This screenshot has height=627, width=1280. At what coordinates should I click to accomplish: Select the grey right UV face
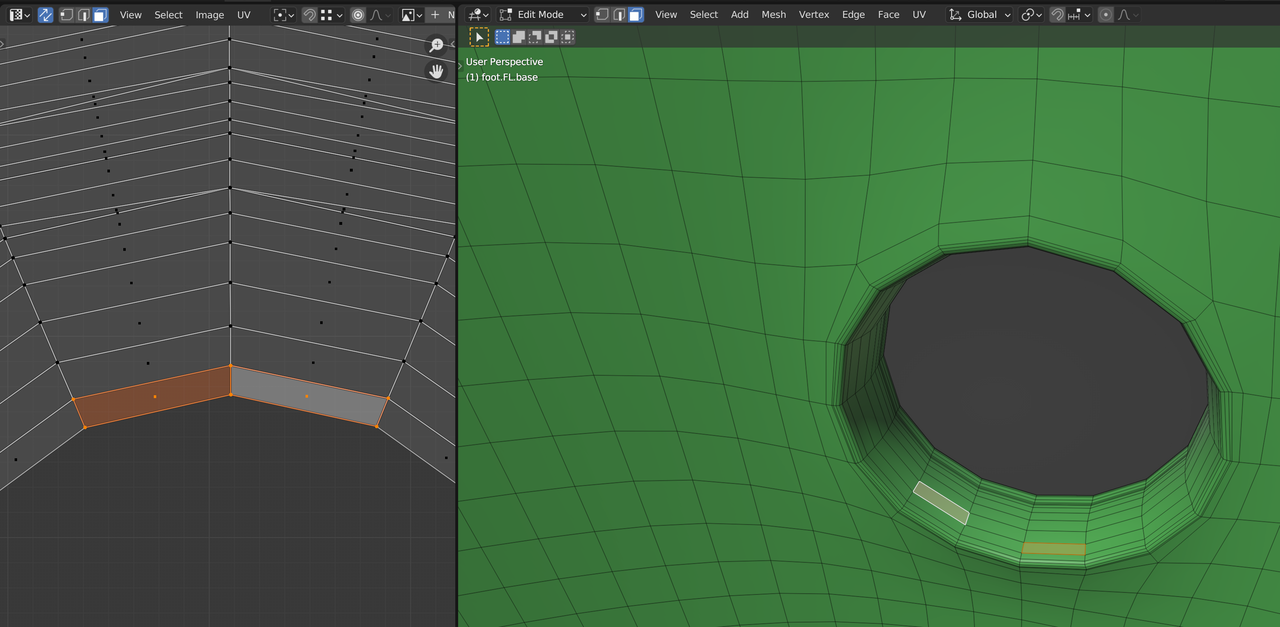click(x=308, y=397)
